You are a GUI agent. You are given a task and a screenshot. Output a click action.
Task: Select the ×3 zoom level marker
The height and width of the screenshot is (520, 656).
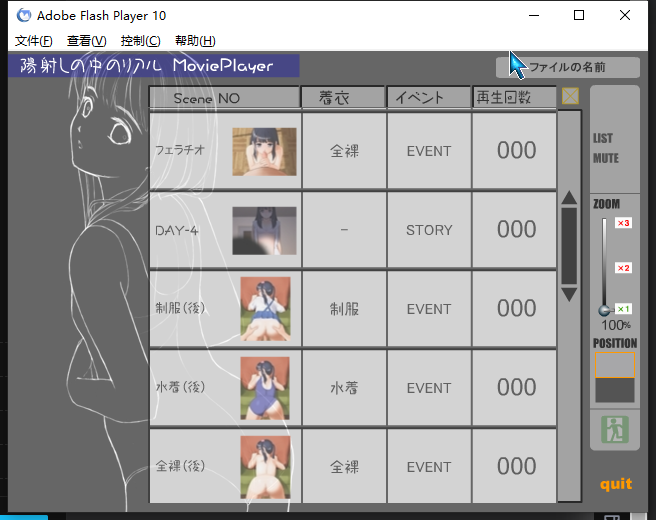(623, 223)
